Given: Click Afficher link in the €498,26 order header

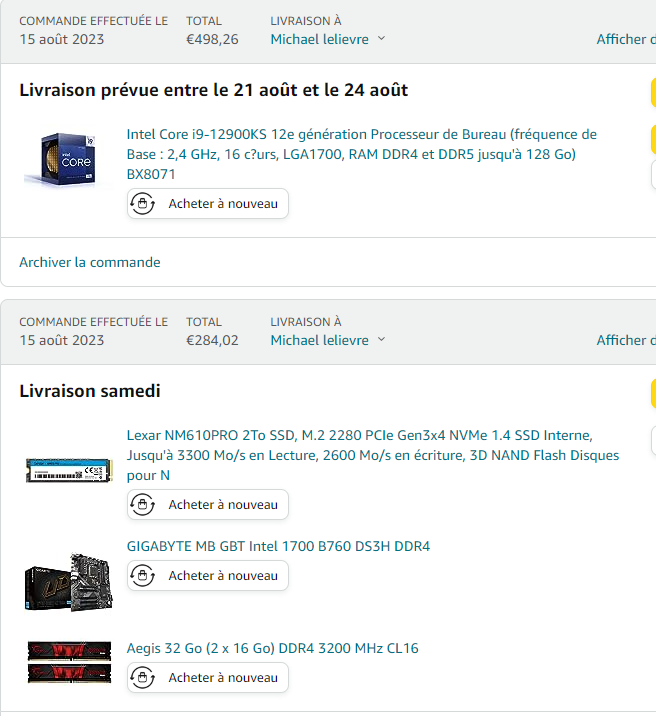Looking at the screenshot, I should click(x=626, y=39).
